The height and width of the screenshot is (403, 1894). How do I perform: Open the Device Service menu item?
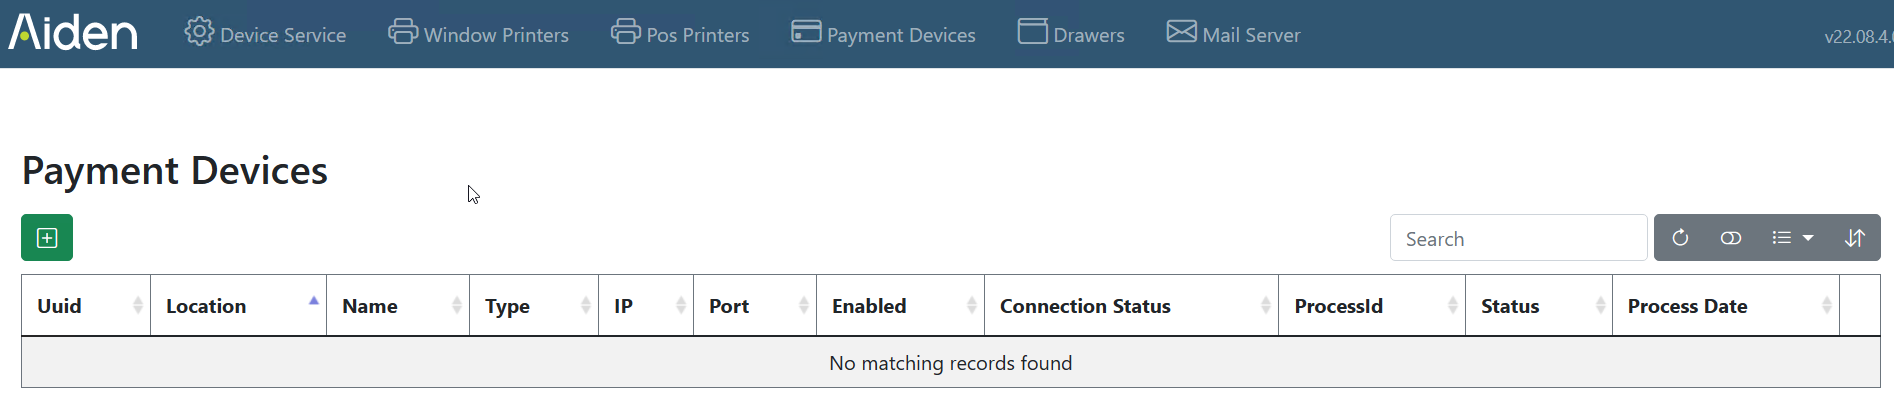coord(265,34)
